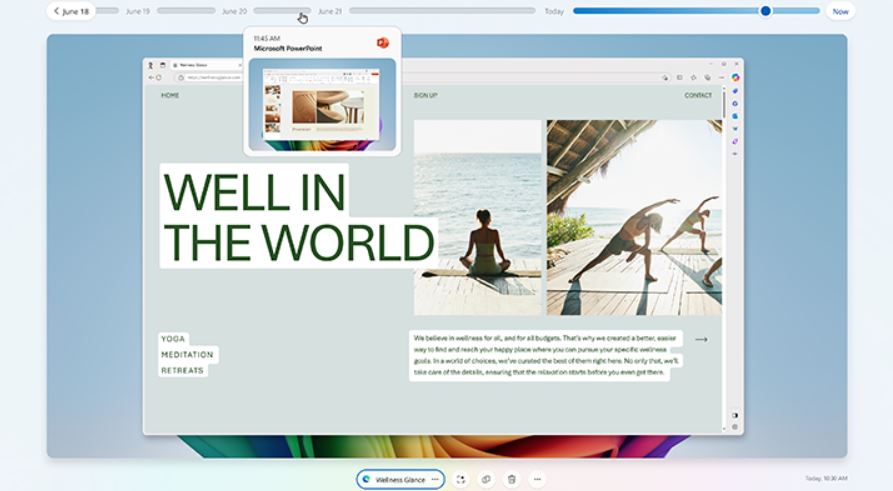Click the settings gear at Edge sidebar bottom
This screenshot has height=491, width=893.
(735, 427)
